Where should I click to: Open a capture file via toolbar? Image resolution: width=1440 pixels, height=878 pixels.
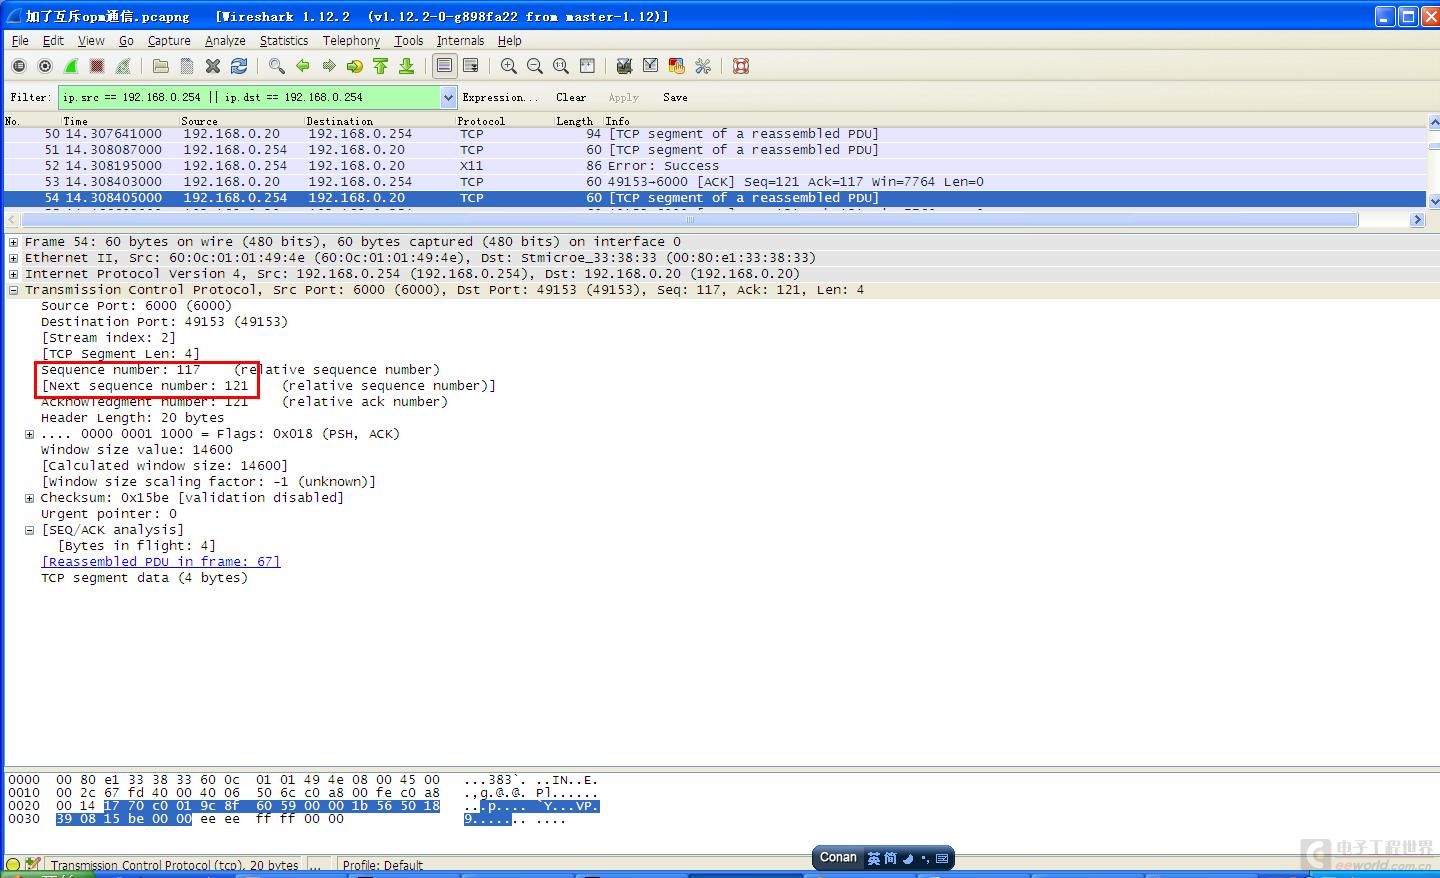[x=160, y=66]
